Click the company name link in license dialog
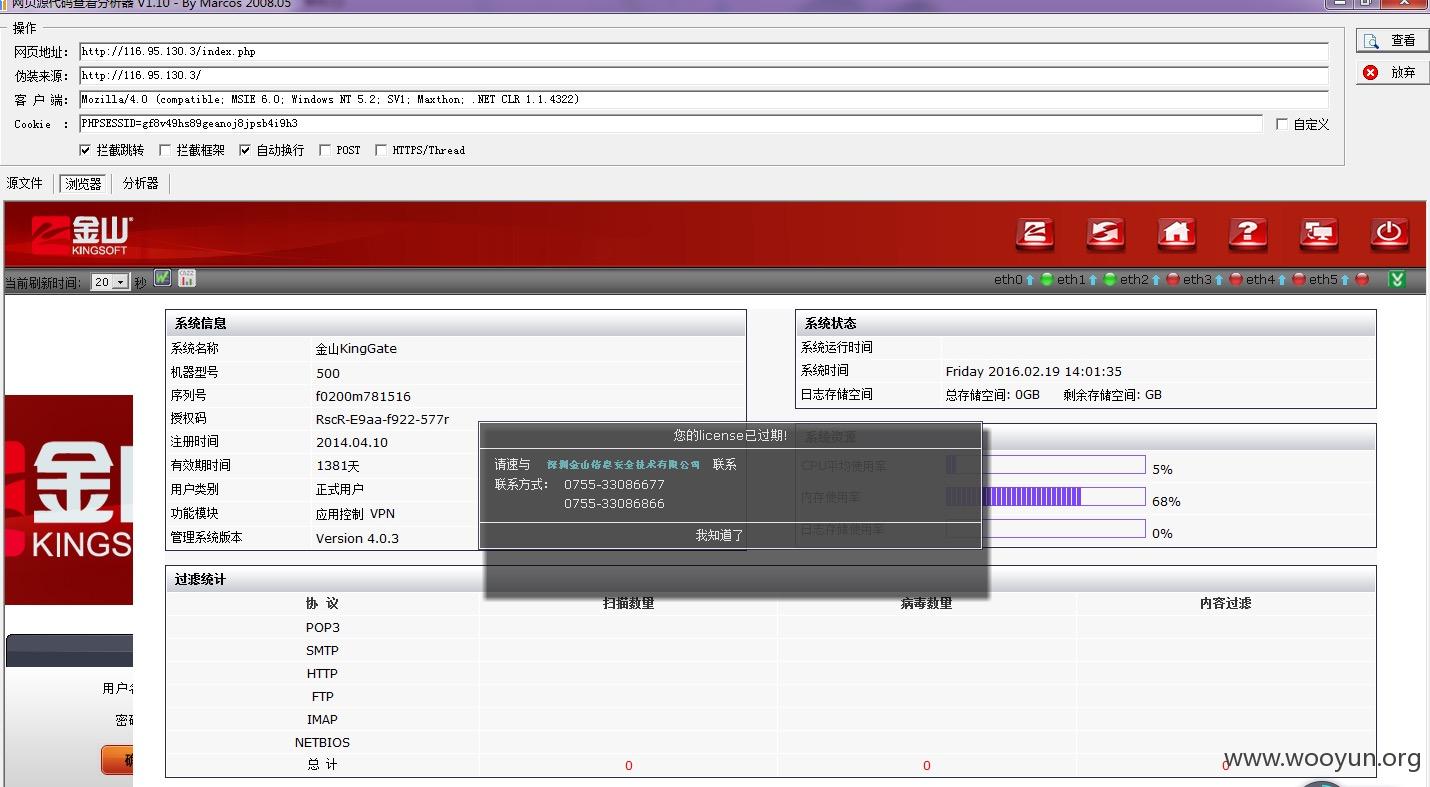This screenshot has height=787, width=1430. [x=624, y=465]
